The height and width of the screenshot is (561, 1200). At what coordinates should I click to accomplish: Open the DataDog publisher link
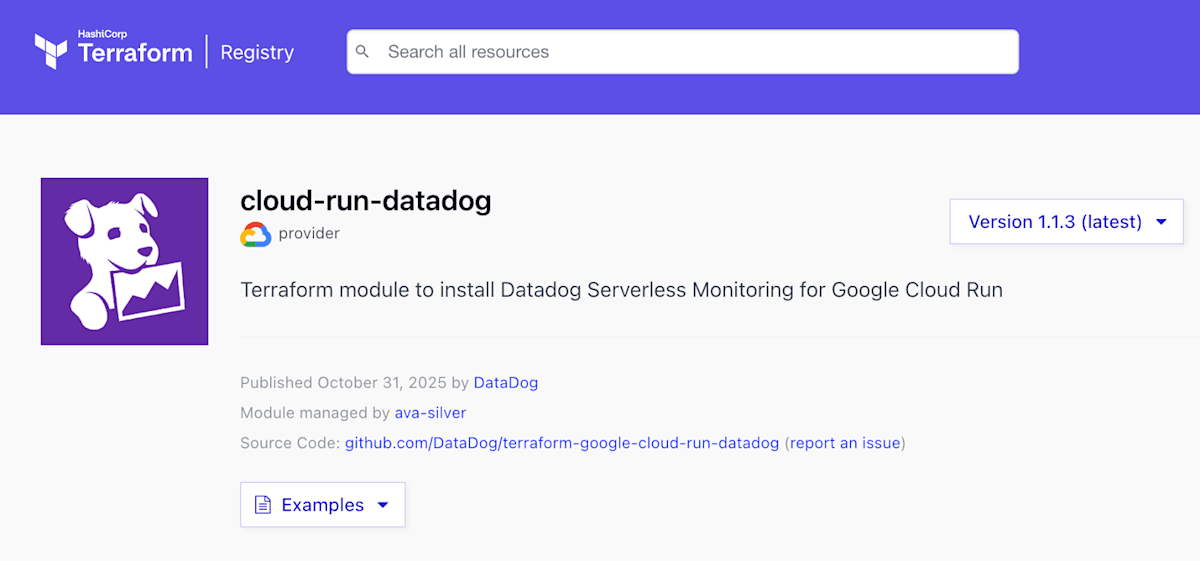[x=506, y=382]
